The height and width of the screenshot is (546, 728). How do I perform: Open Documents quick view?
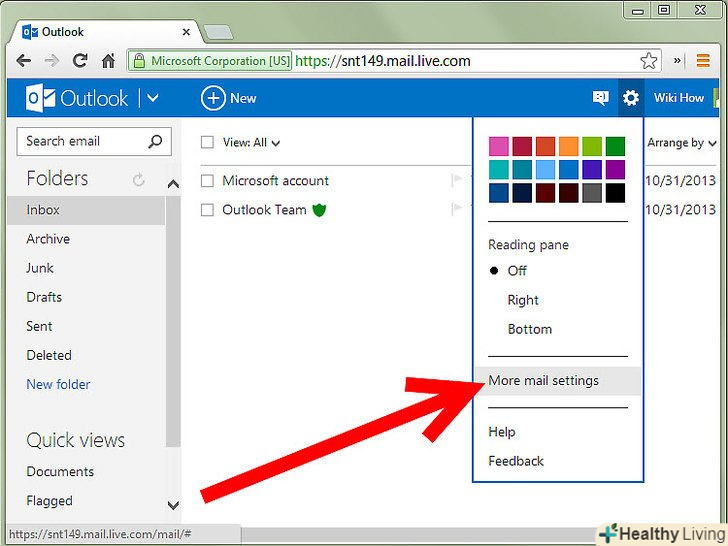[60, 472]
